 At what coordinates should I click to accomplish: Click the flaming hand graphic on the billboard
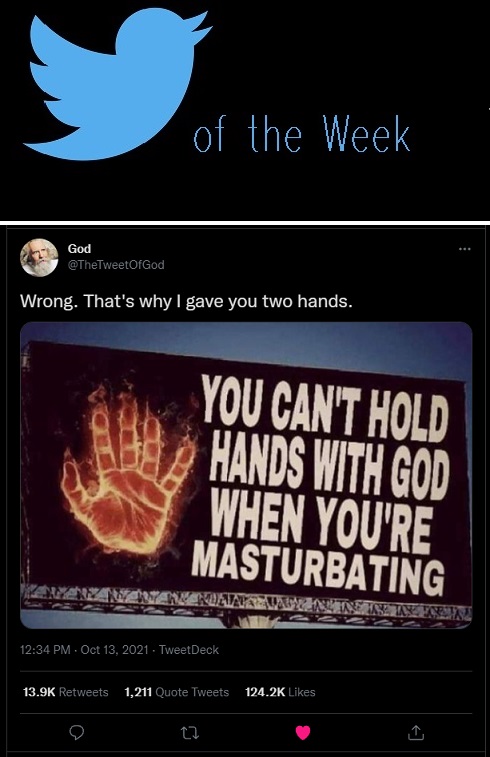coord(128,471)
